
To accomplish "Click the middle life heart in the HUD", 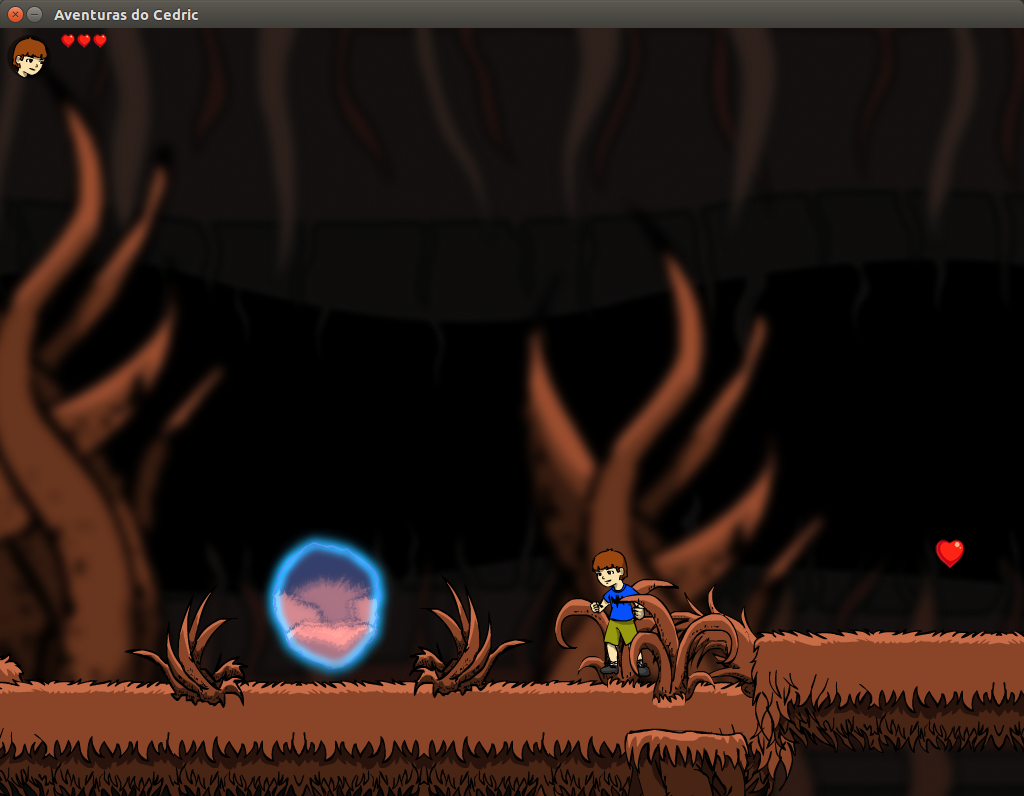I will click(84, 41).
